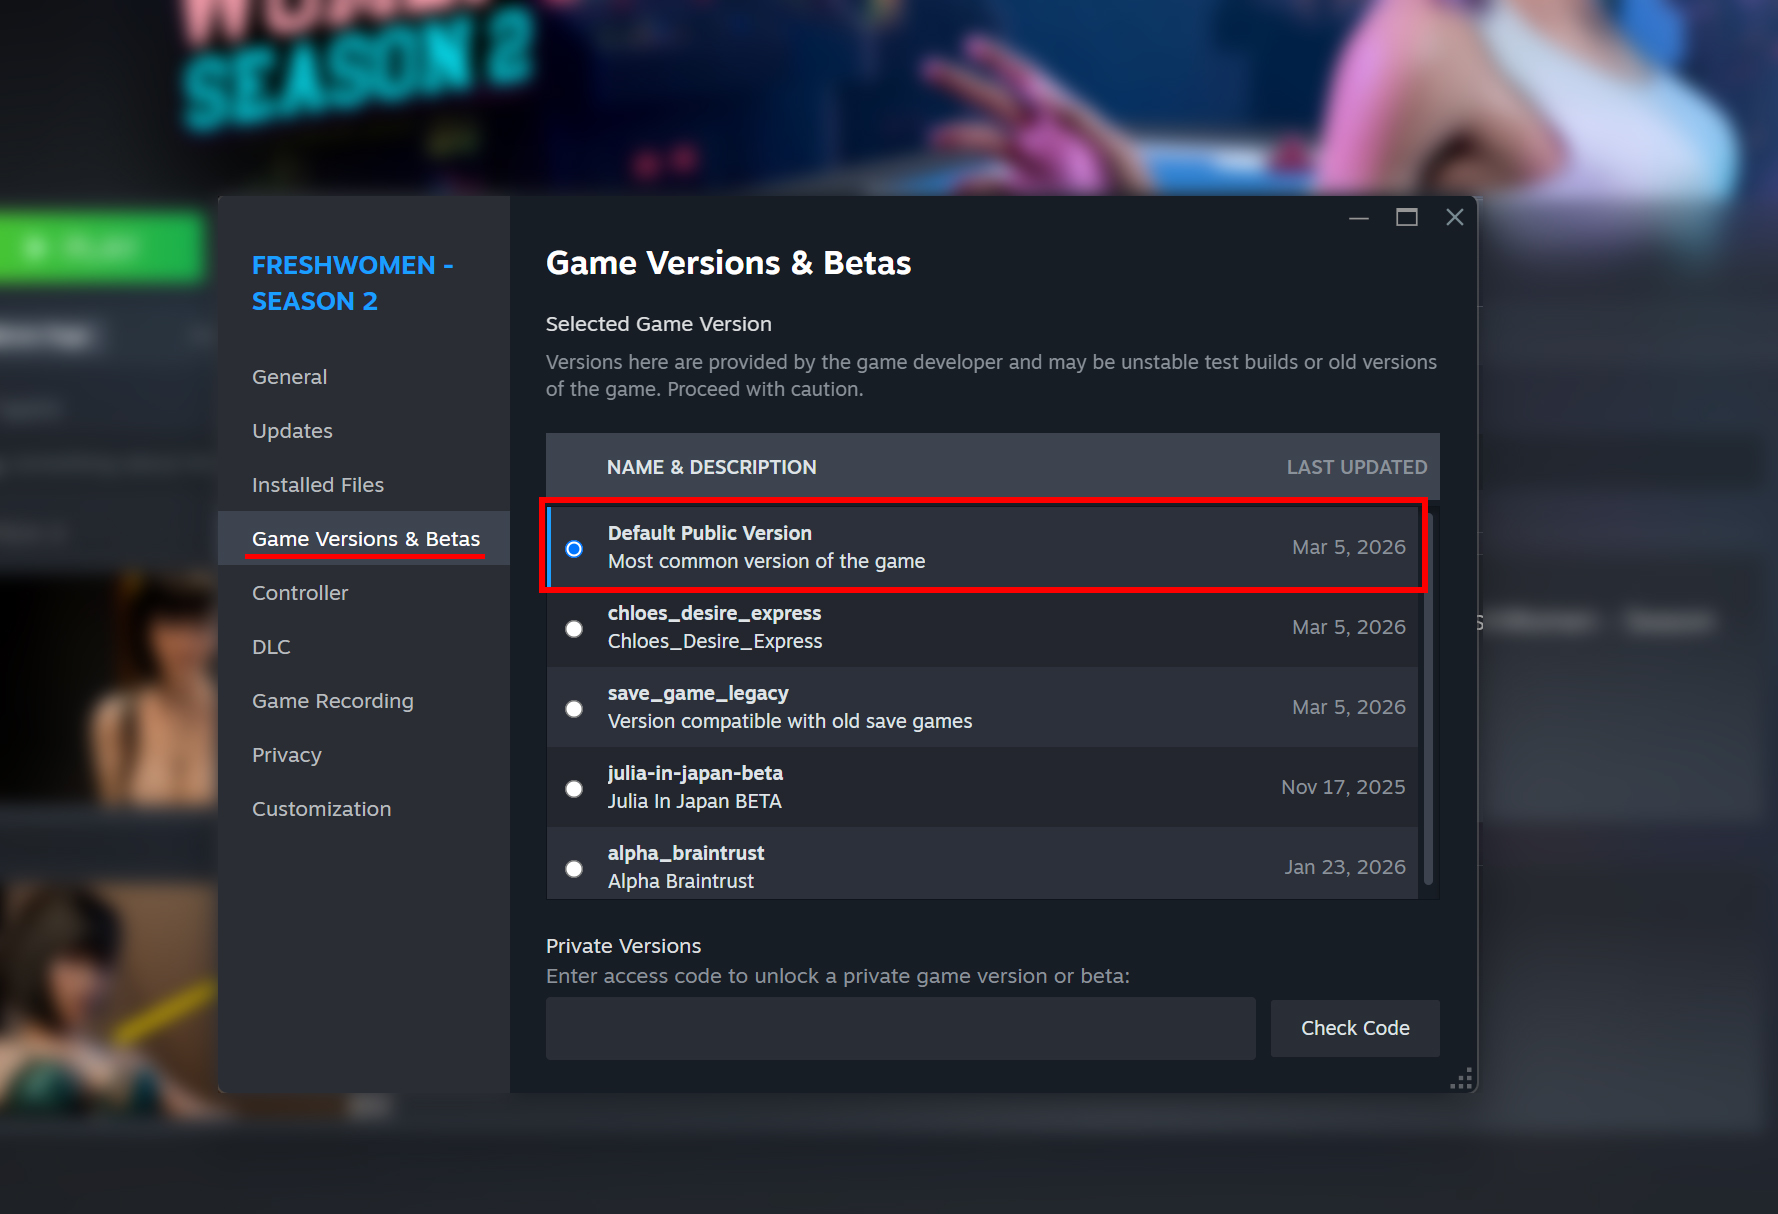1778x1214 pixels.
Task: Open Game Recording settings
Action: point(332,701)
